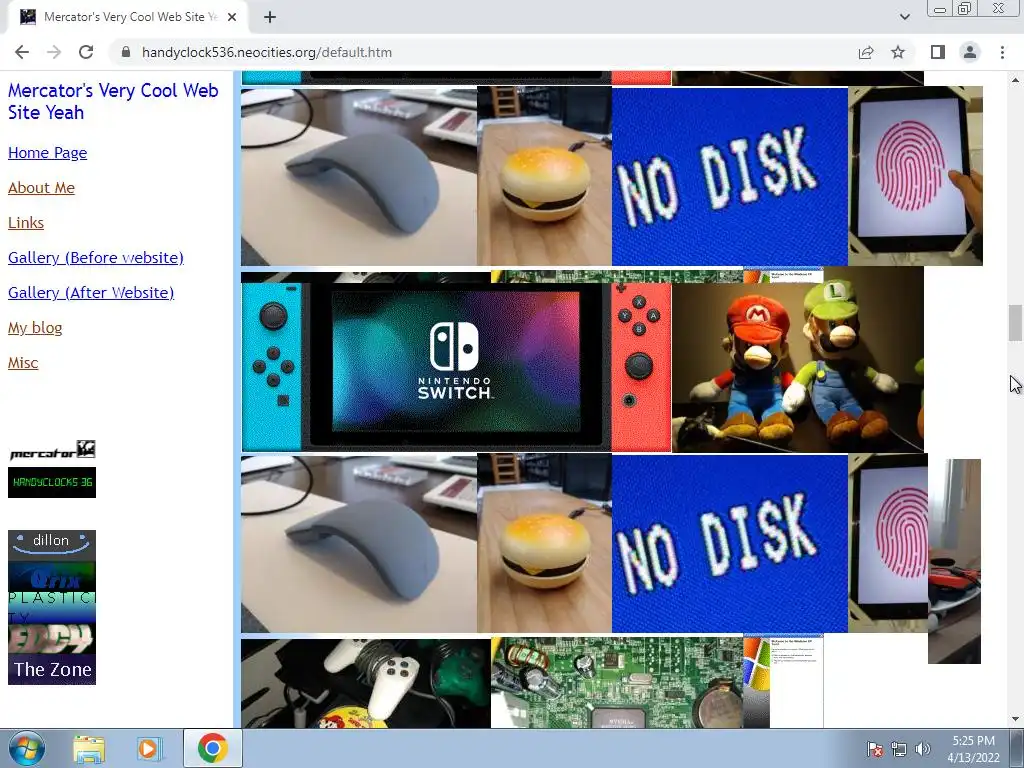Open a new browser tab
Viewport: 1024px width, 768px height.
(x=270, y=17)
